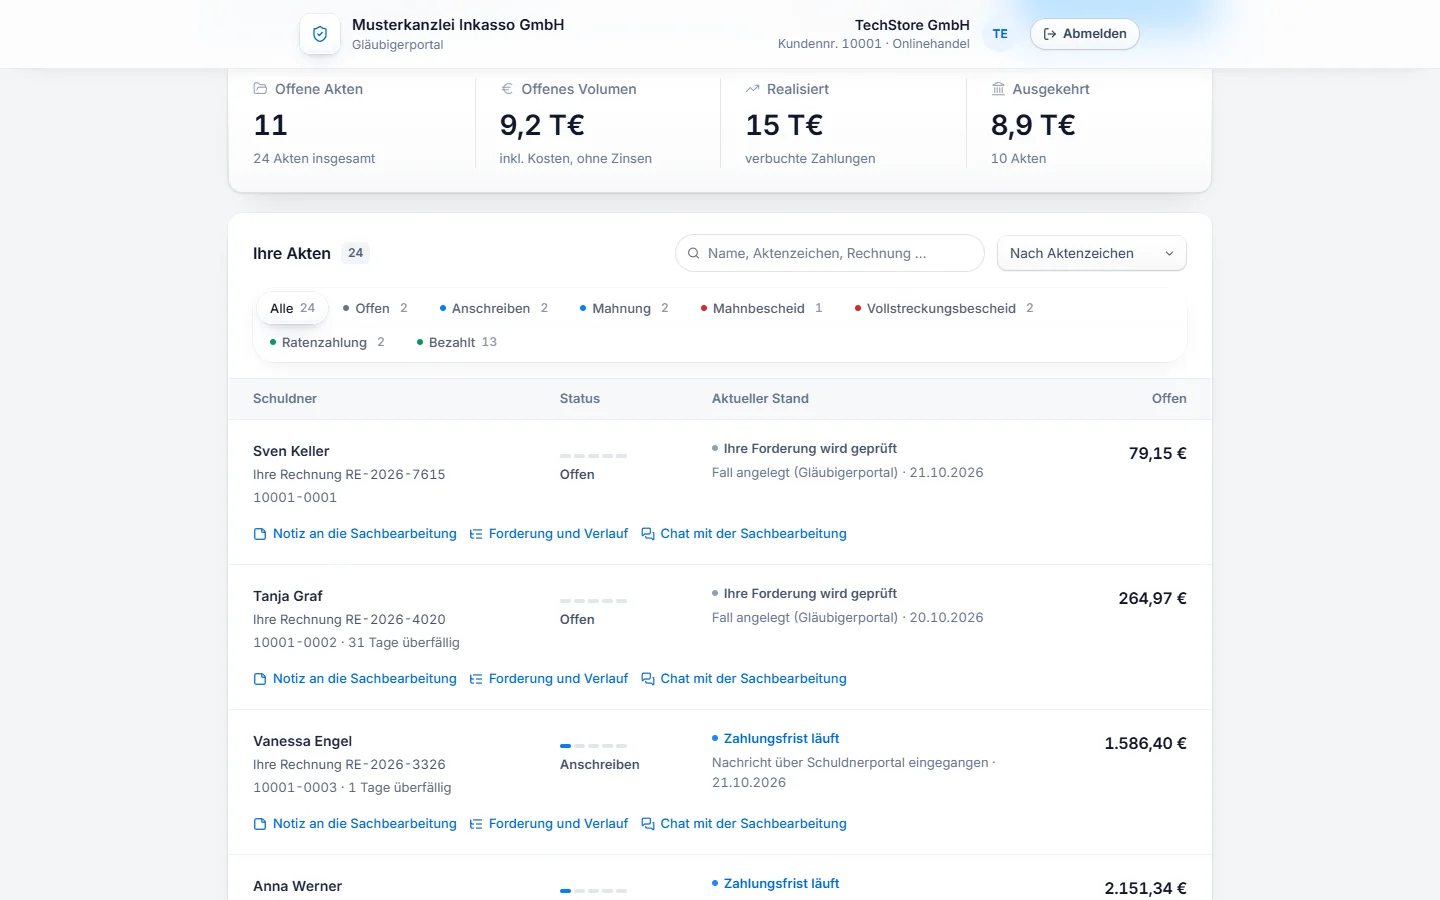Open the TE user avatar
The image size is (1440, 900).
click(x=1000, y=34)
